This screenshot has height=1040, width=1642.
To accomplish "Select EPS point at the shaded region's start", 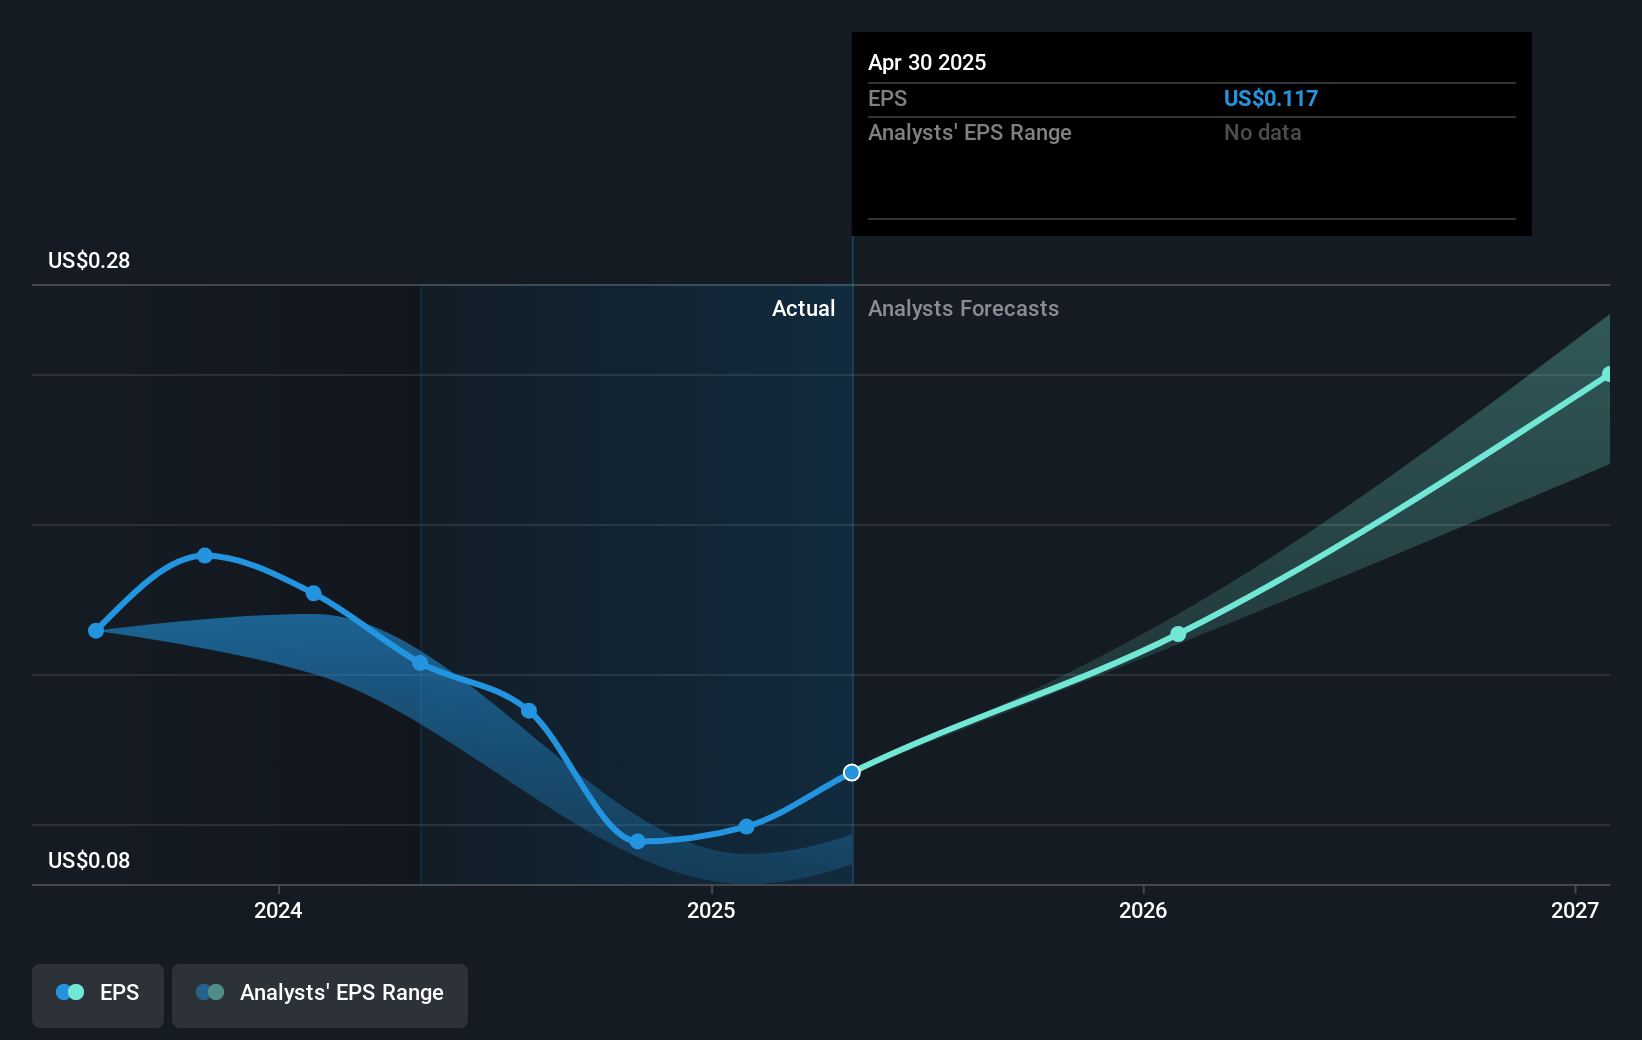I will coord(421,662).
